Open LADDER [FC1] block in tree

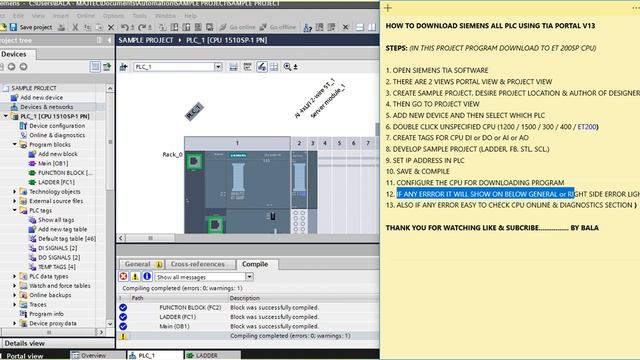(56, 182)
